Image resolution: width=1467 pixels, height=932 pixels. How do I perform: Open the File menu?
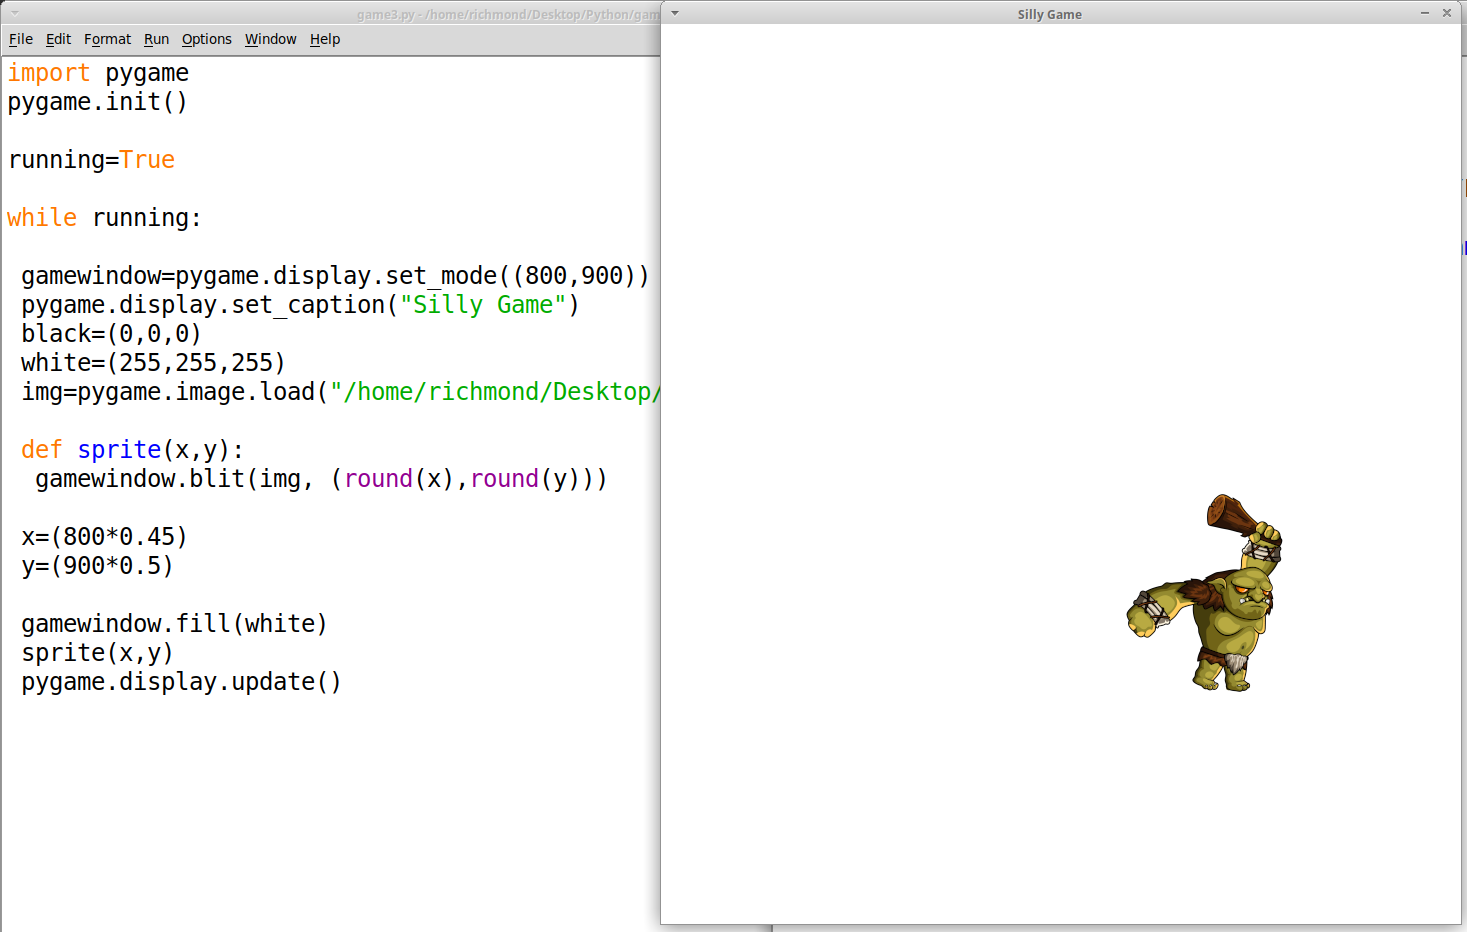pyautogui.click(x=21, y=39)
